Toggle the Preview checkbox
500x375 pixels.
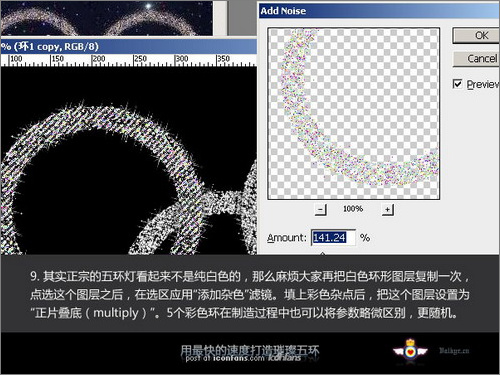pos(458,84)
